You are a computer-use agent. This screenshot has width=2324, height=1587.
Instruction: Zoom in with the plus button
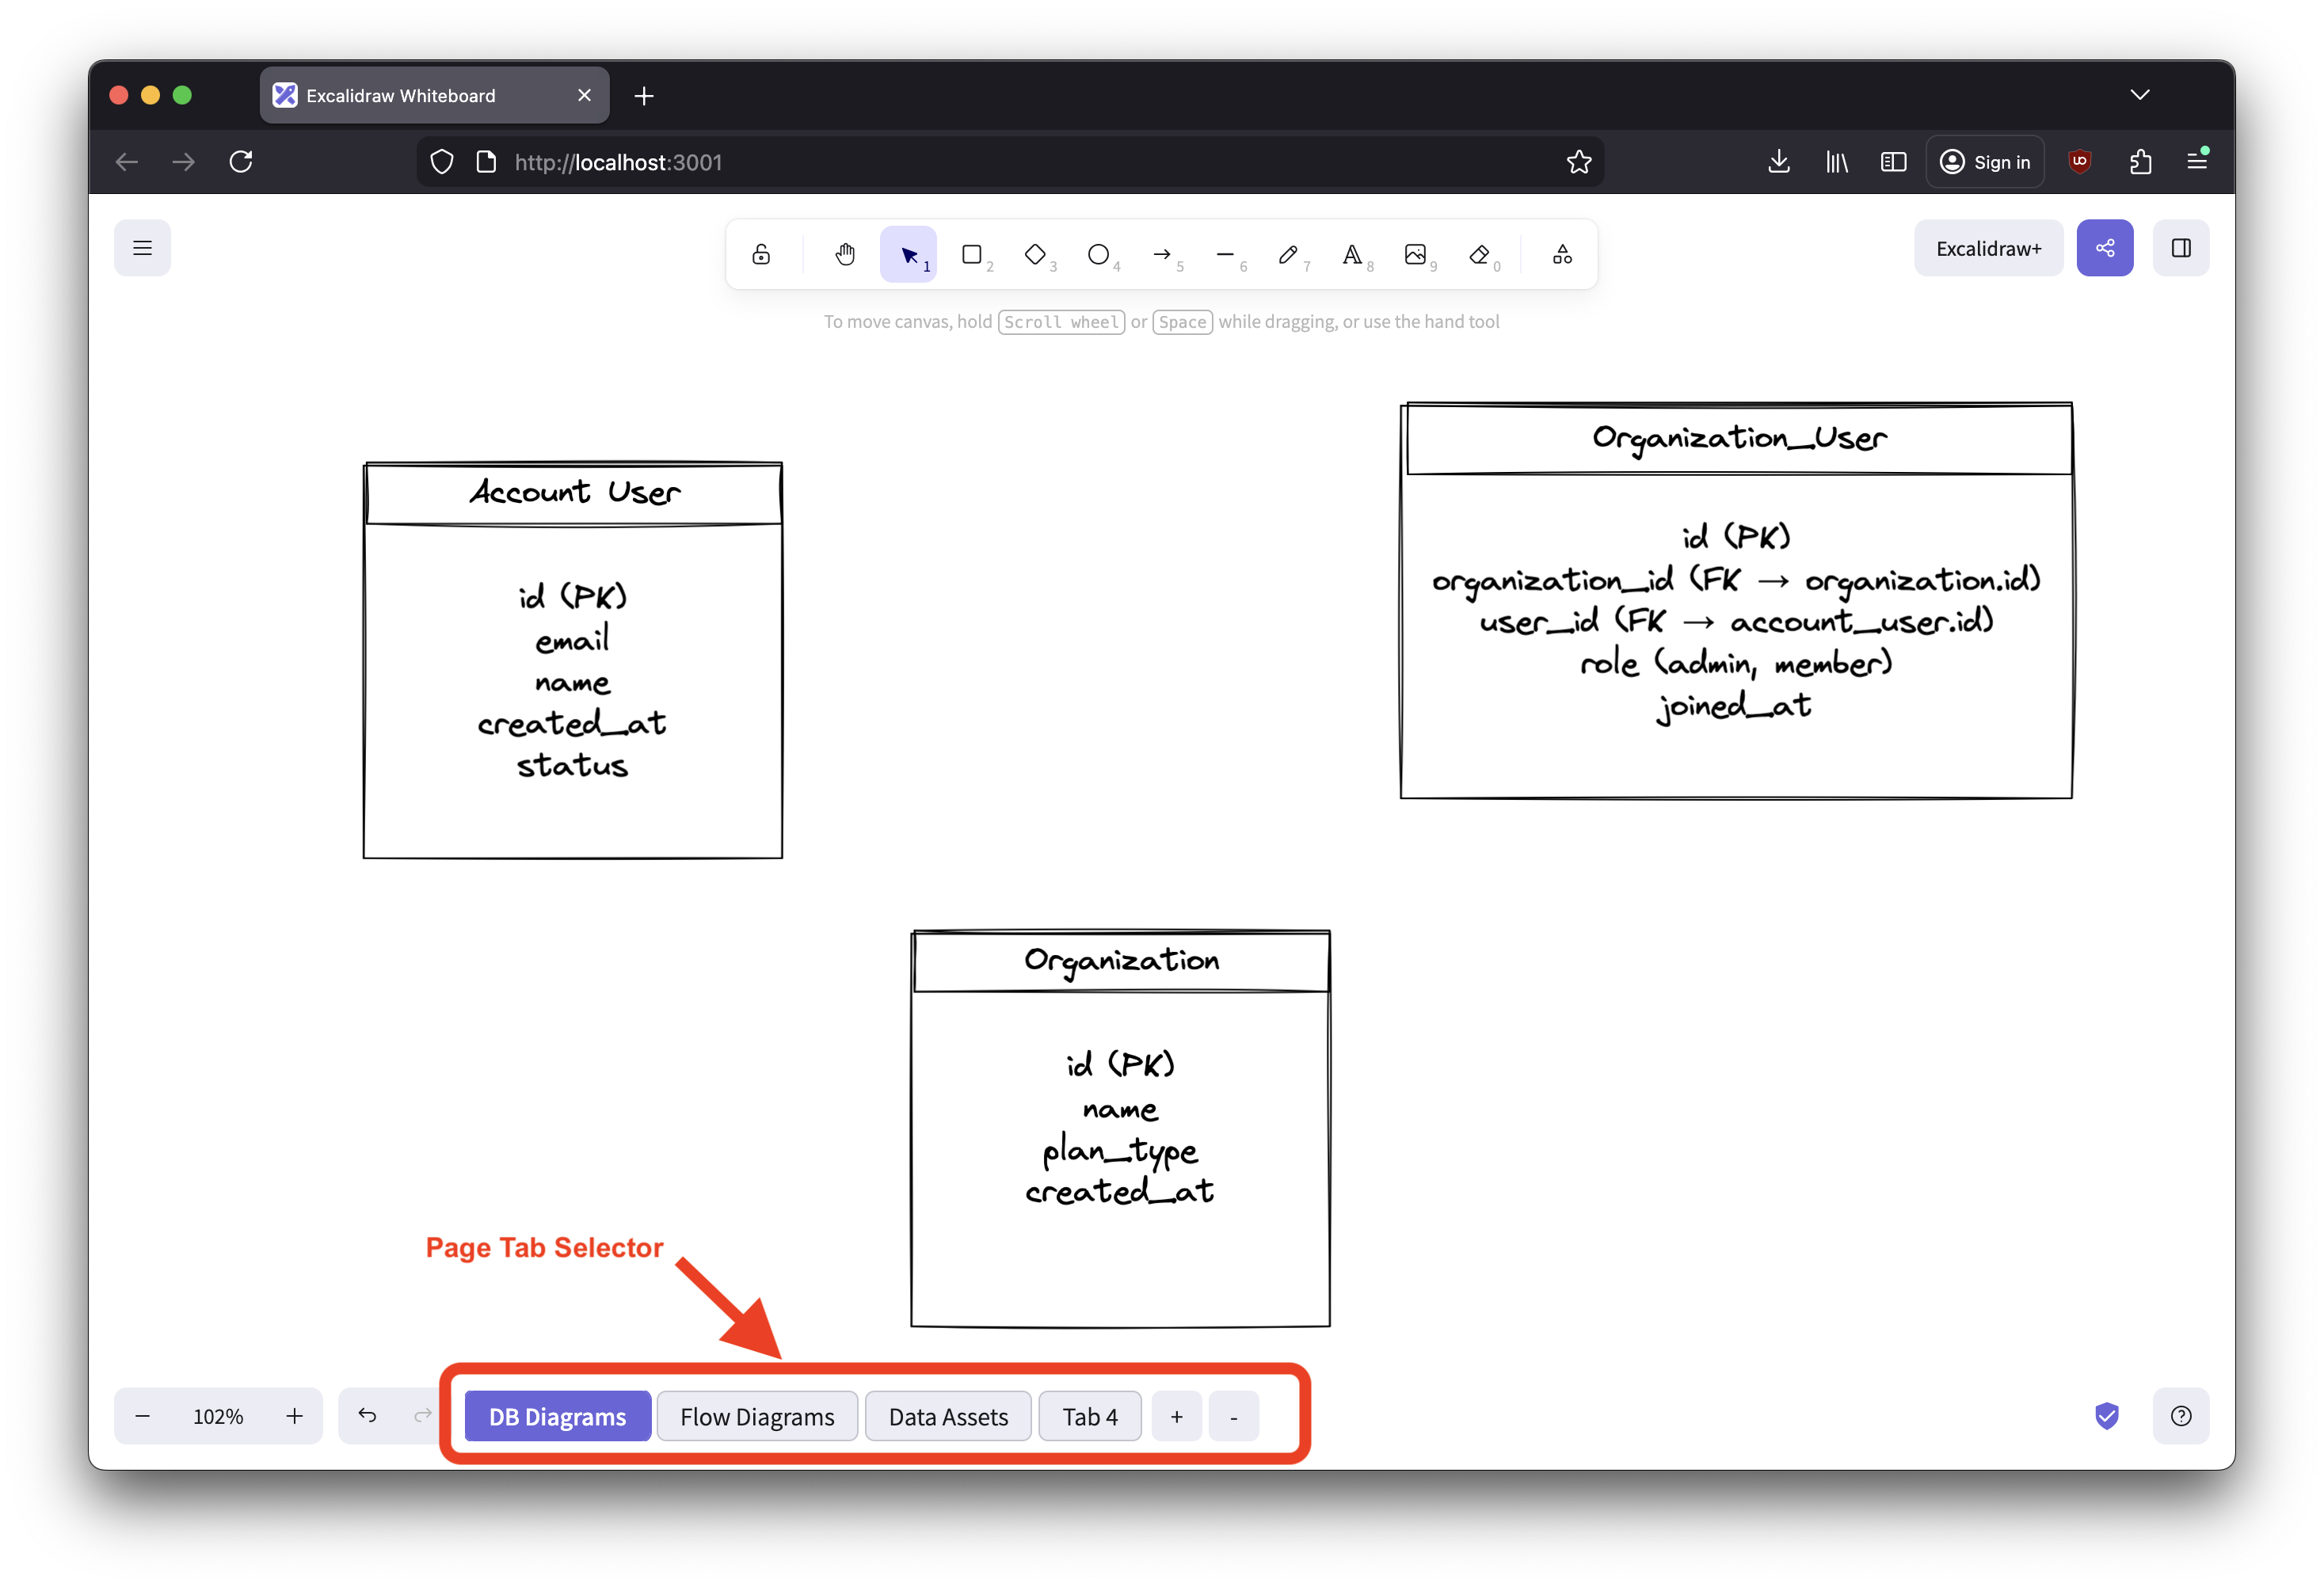click(294, 1415)
